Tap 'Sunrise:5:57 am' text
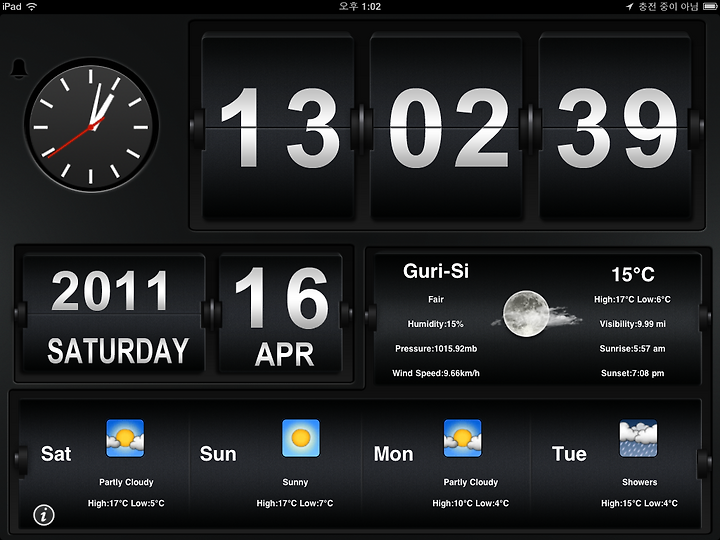This screenshot has width=720, height=540. (632, 349)
